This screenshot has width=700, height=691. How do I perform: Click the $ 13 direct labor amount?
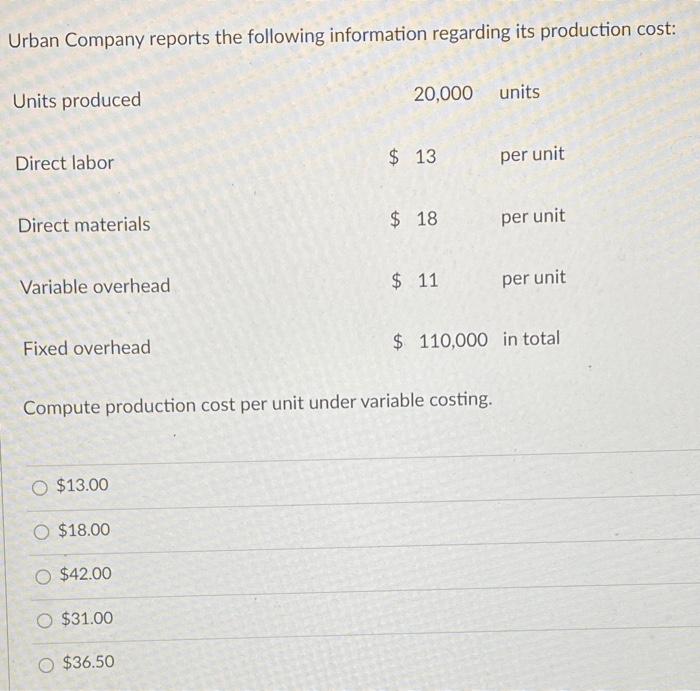412,157
